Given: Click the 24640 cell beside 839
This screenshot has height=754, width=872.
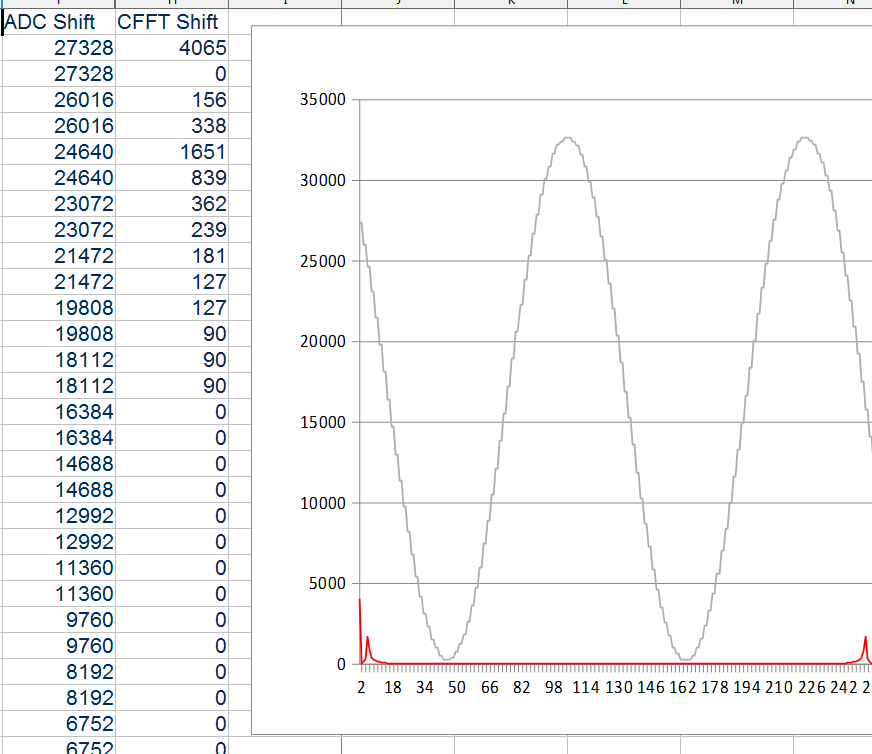Looking at the screenshot, I should [x=58, y=178].
